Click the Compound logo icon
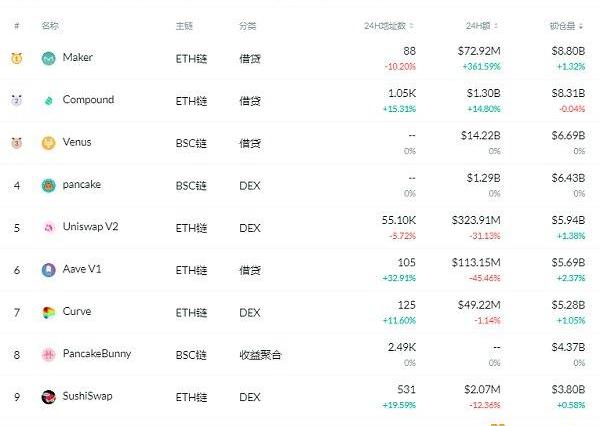Screen dimensions: 600x426 coord(48,101)
